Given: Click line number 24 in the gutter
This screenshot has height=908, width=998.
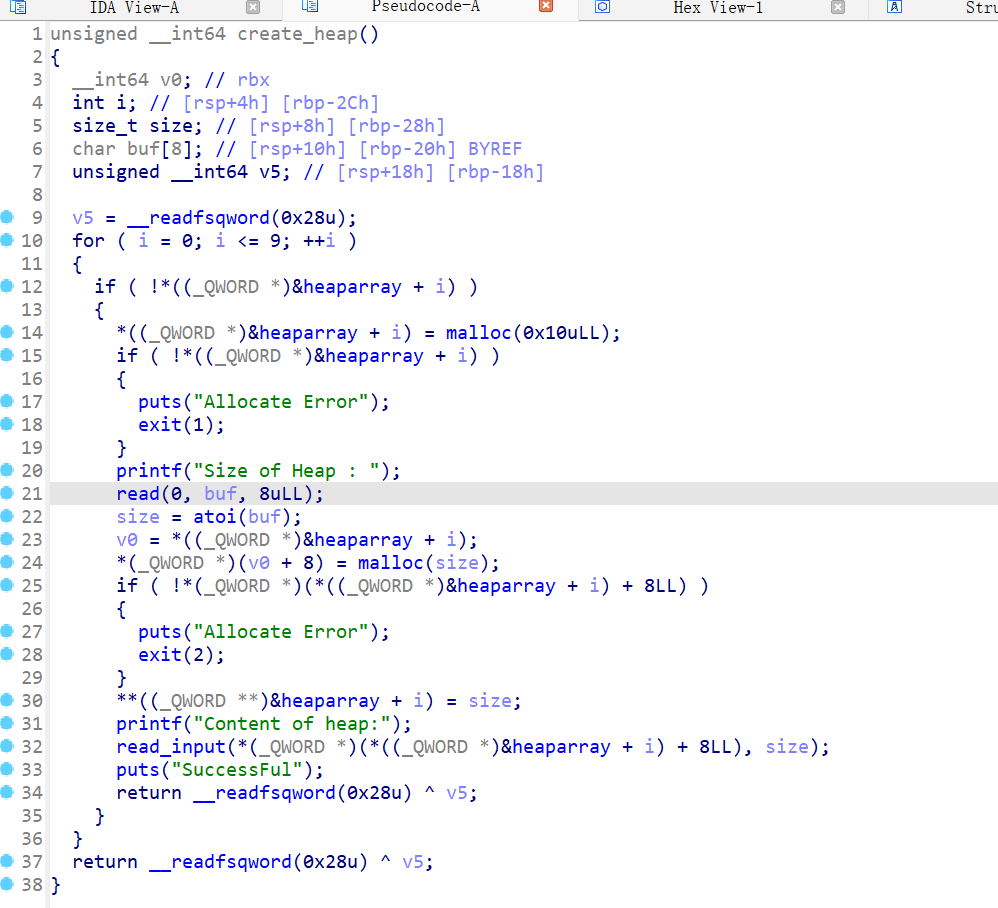Looking at the screenshot, I should click(x=32, y=563).
